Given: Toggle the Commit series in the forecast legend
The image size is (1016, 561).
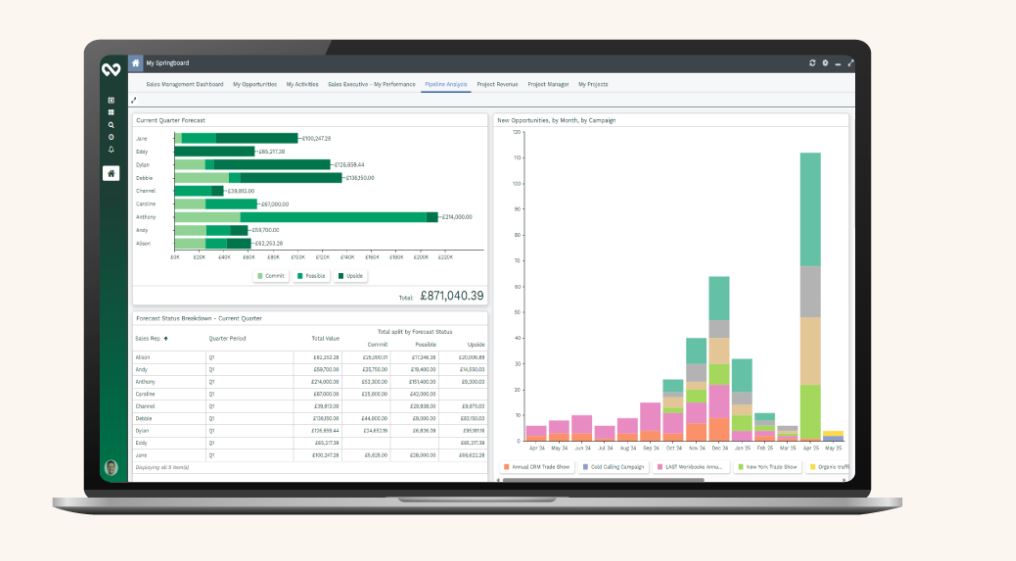Looking at the screenshot, I should pos(272,275).
